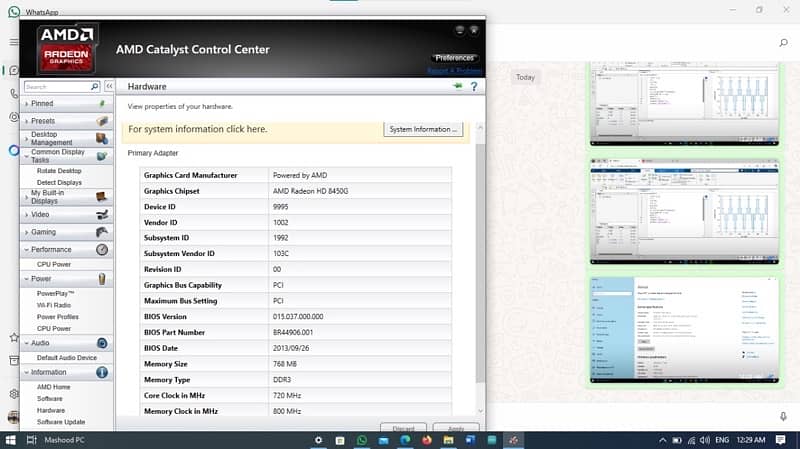Viewport: 800px width, 449px height.
Task: Click the Report A Problem link
Action: 454,71
